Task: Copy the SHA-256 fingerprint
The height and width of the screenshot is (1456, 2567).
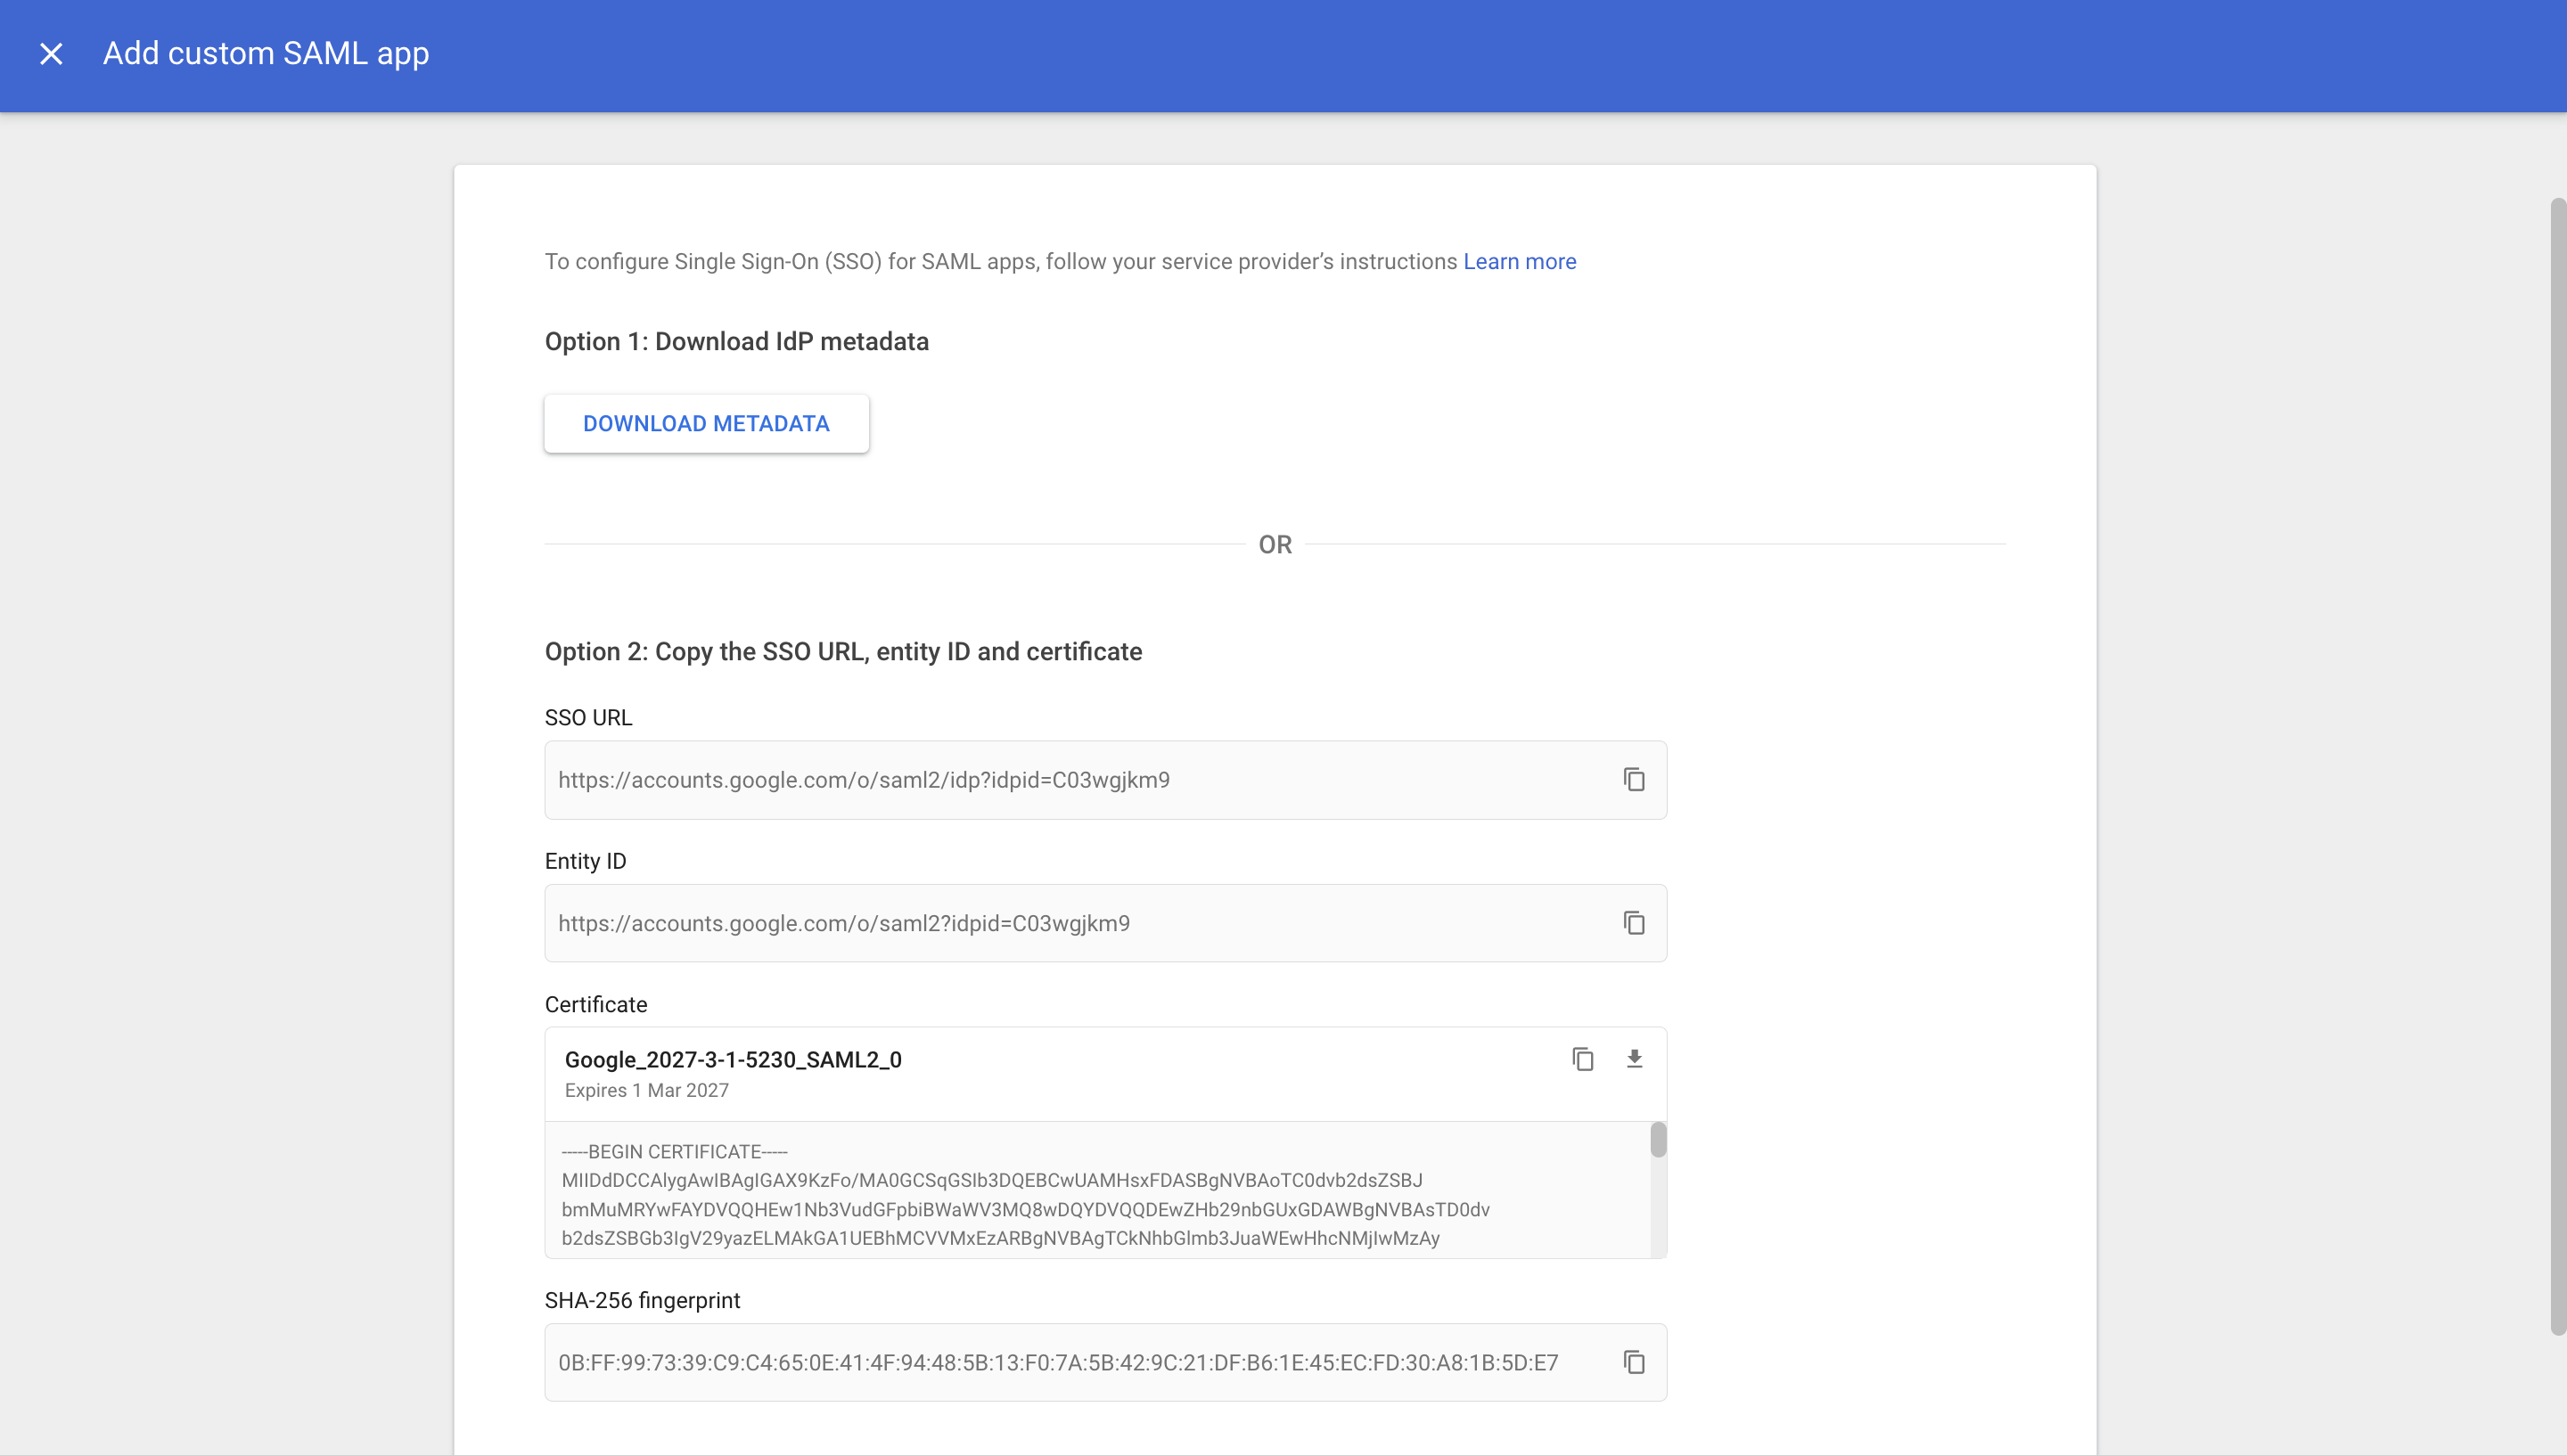Action: (x=1633, y=1363)
